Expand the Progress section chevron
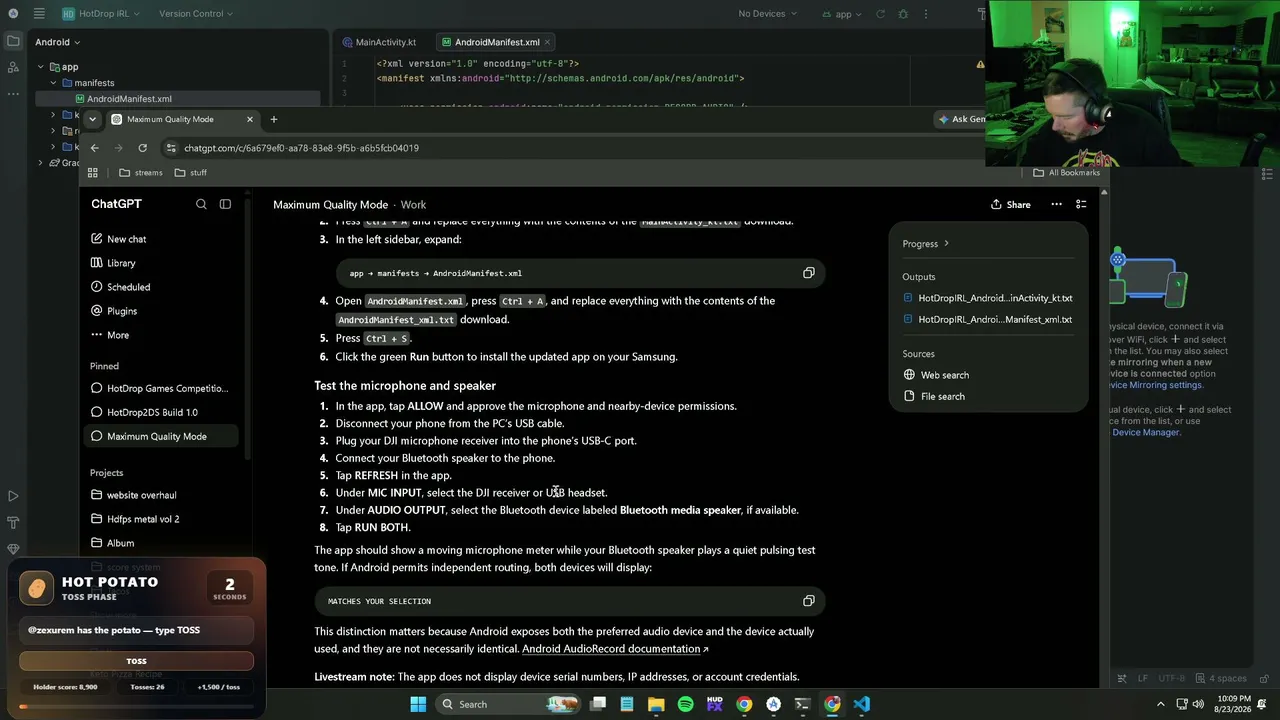 coord(946,244)
